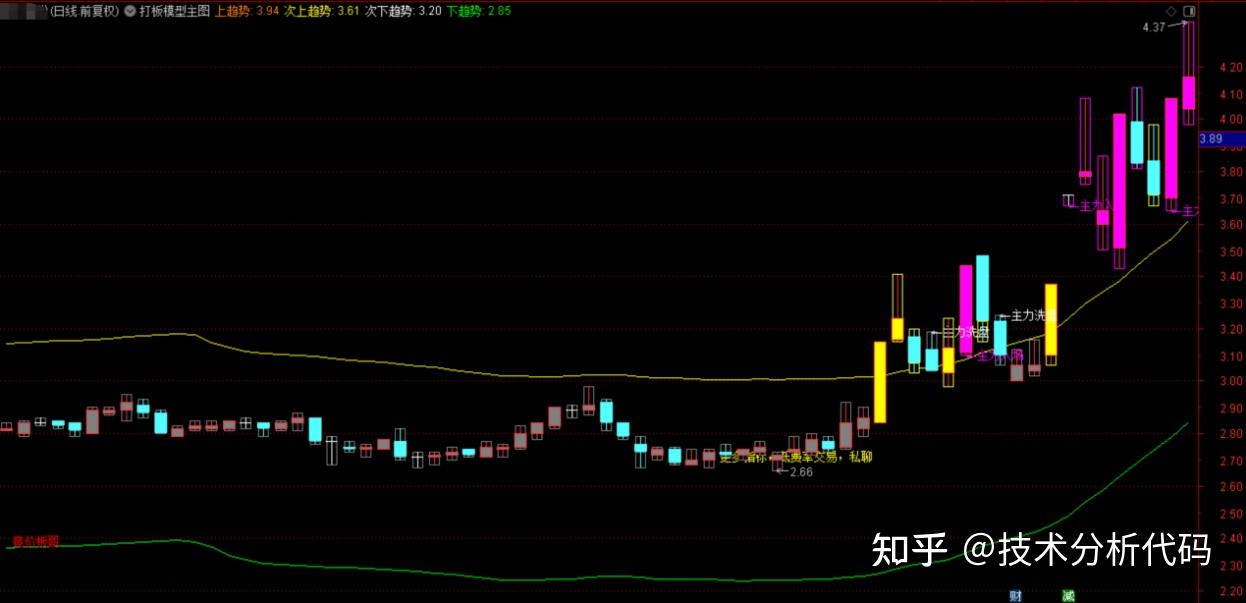The width and height of the screenshot is (1246, 603).
Task: Open the indicator dropdown beside 打板模型主图
Action: [x=131, y=11]
